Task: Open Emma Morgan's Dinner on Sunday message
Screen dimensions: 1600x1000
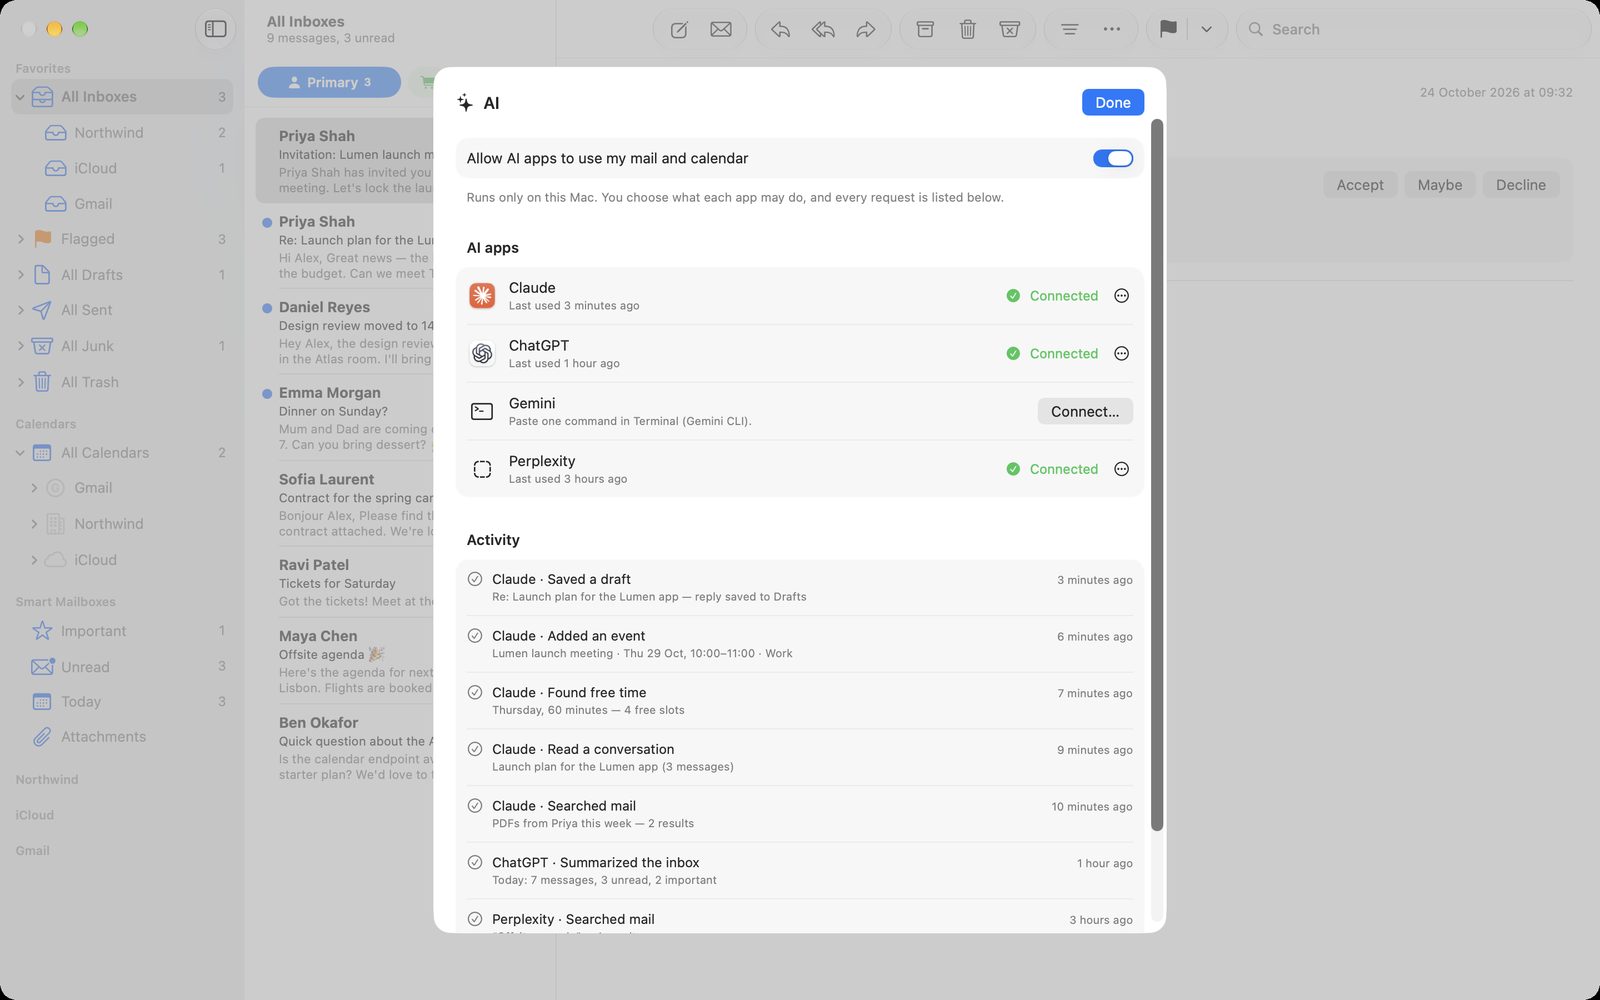Action: [x=345, y=419]
